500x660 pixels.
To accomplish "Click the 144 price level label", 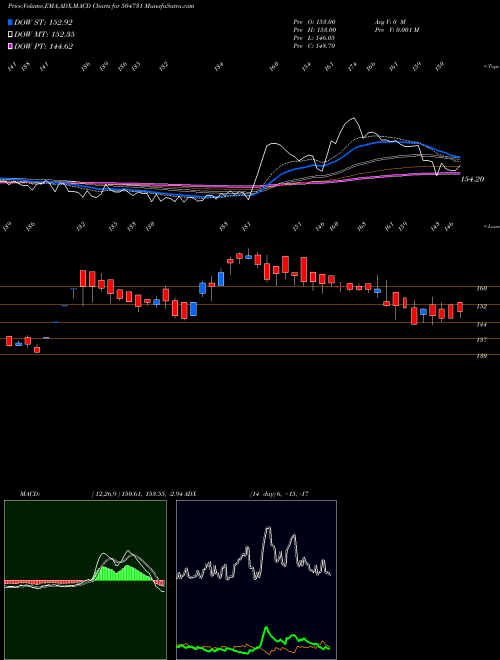I will (482, 325).
